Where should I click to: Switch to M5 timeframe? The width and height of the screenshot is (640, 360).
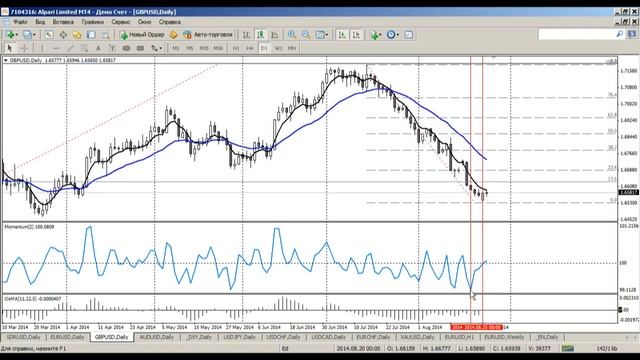[x=190, y=48]
